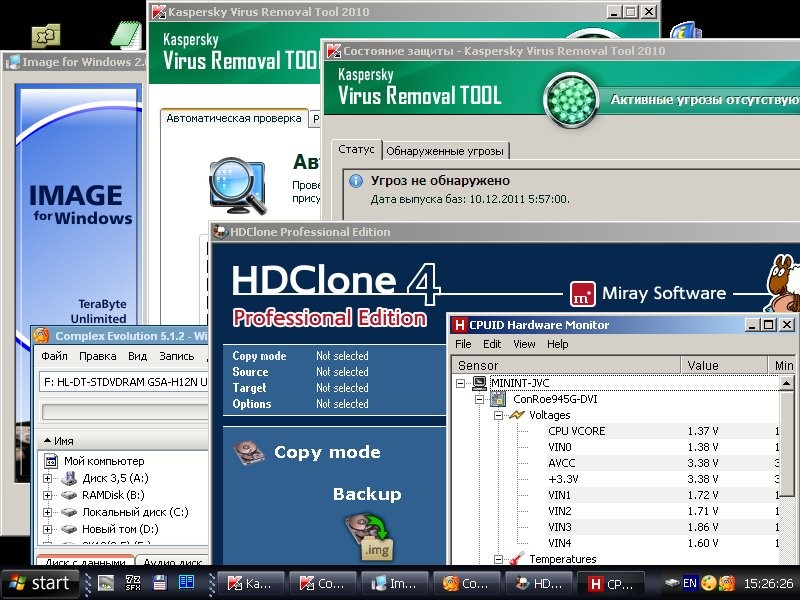Open the Файл menu in Complex Evolution
Screen dimensions: 800x600
pyautogui.click(x=55, y=356)
